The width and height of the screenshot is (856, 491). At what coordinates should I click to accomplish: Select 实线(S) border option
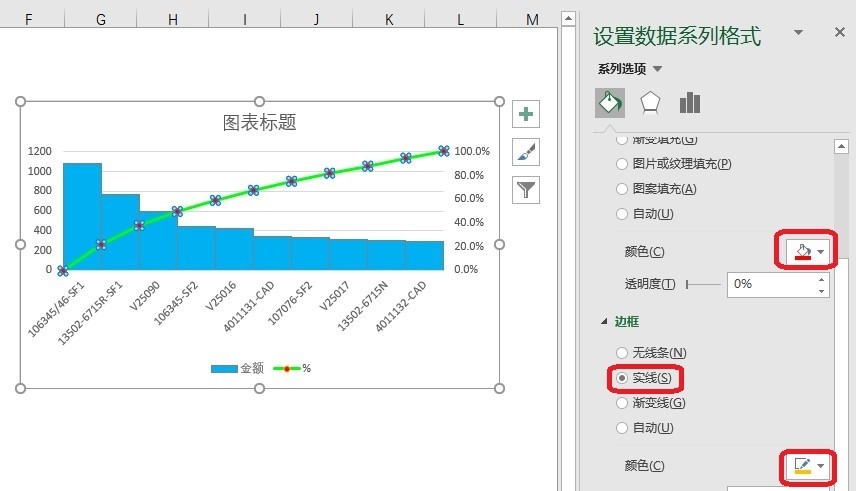click(x=622, y=378)
